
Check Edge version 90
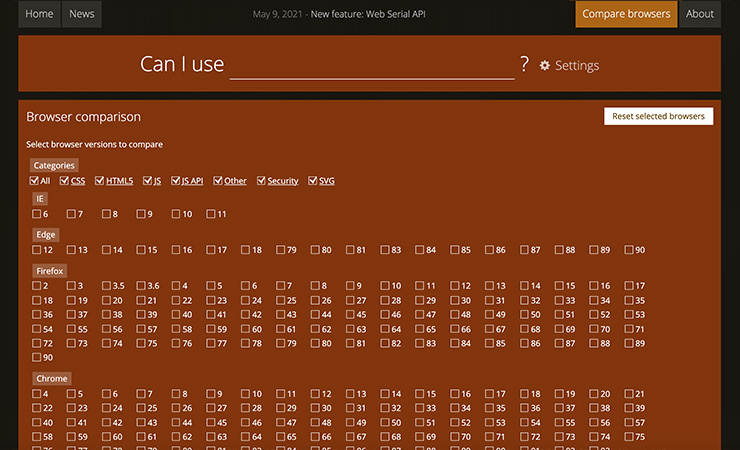click(x=629, y=250)
